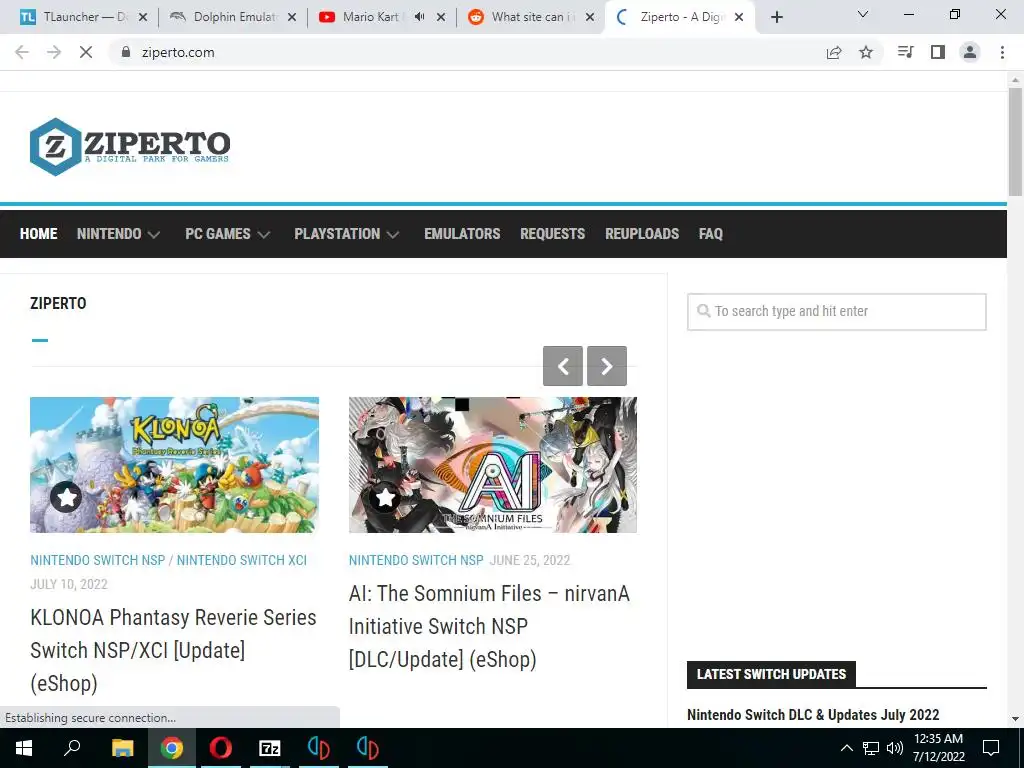The image size is (1024, 768).
Task: Open File Explorer from taskbar
Action: click(122, 748)
